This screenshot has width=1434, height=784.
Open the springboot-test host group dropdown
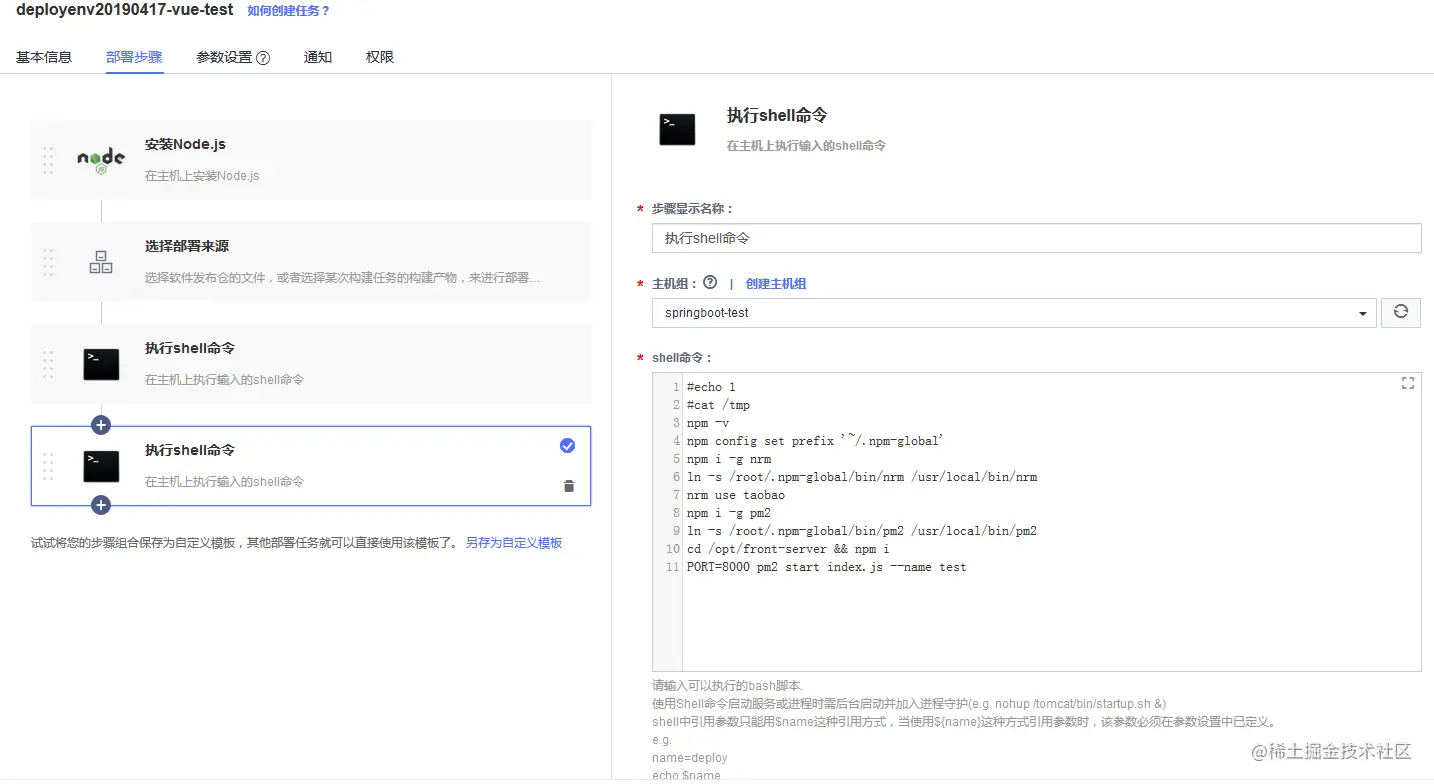click(1362, 312)
